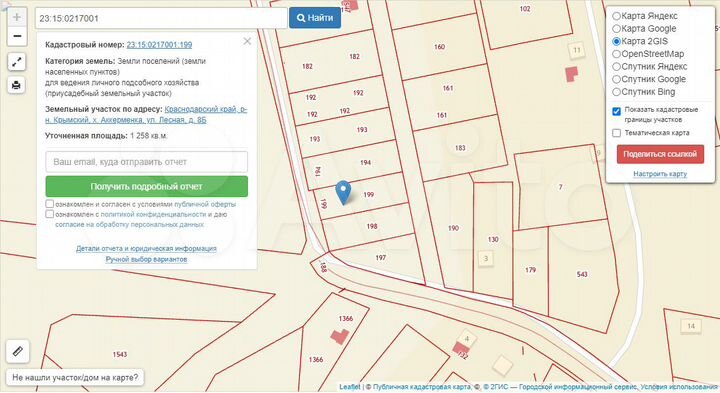Open Детали отчета и юридическая информация link

pyautogui.click(x=146, y=248)
